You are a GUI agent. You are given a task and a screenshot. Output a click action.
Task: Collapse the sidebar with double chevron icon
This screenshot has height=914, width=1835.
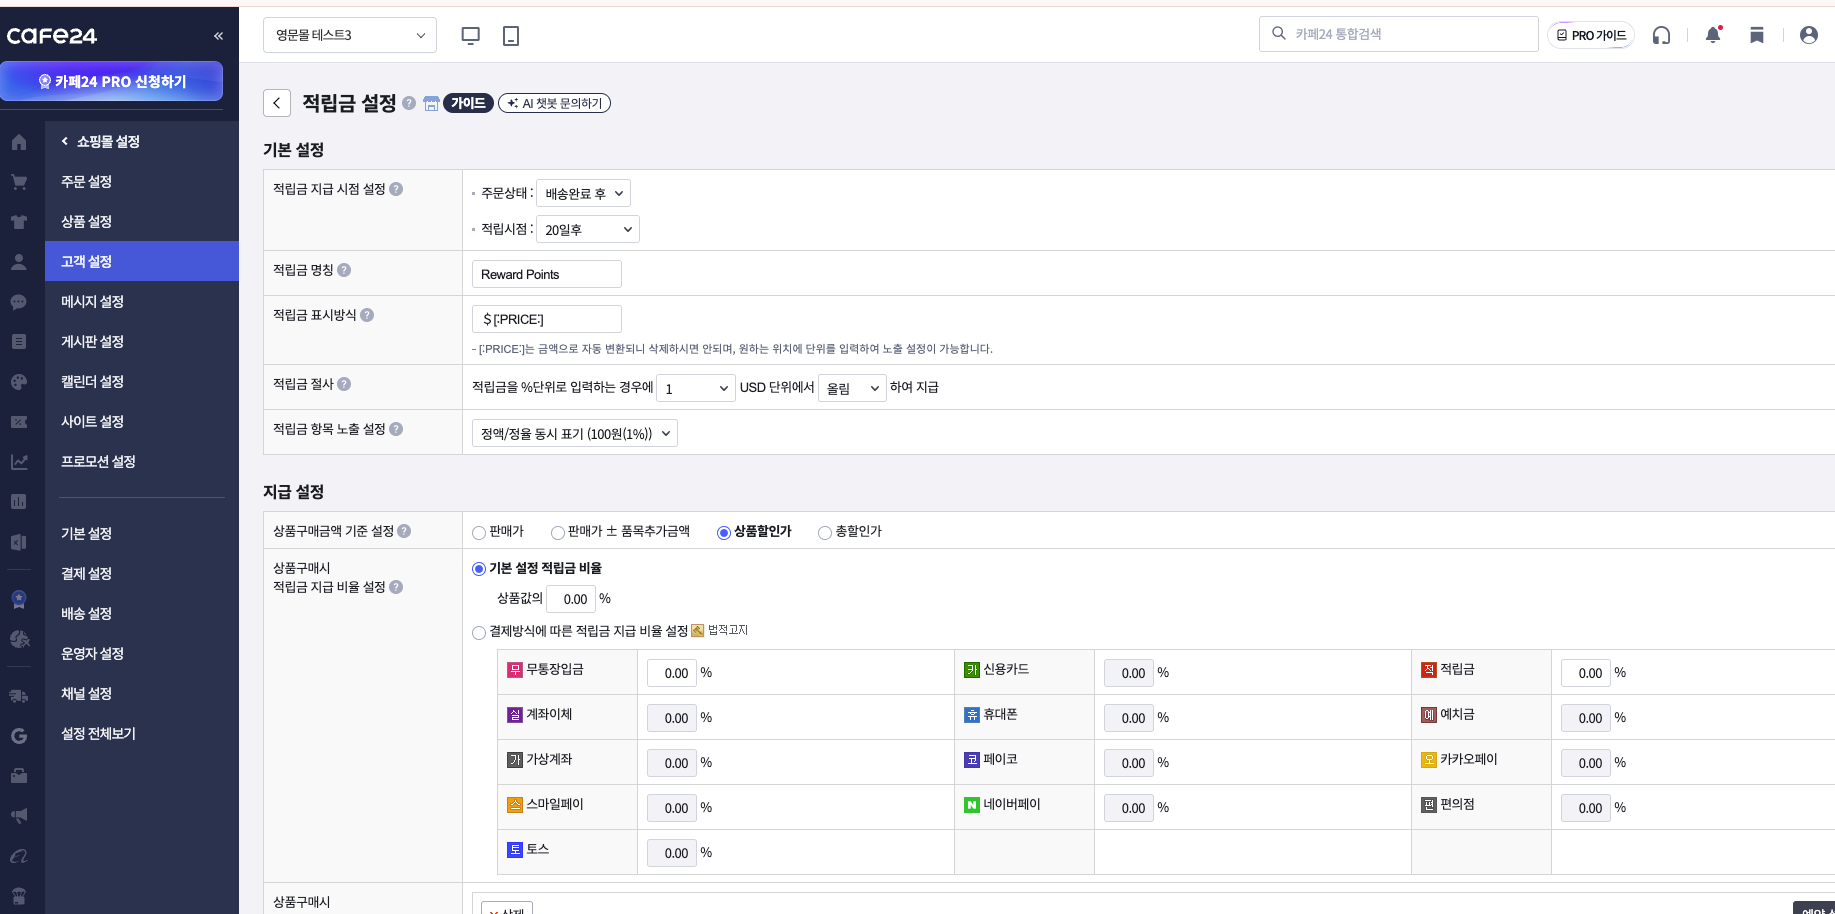click(218, 36)
